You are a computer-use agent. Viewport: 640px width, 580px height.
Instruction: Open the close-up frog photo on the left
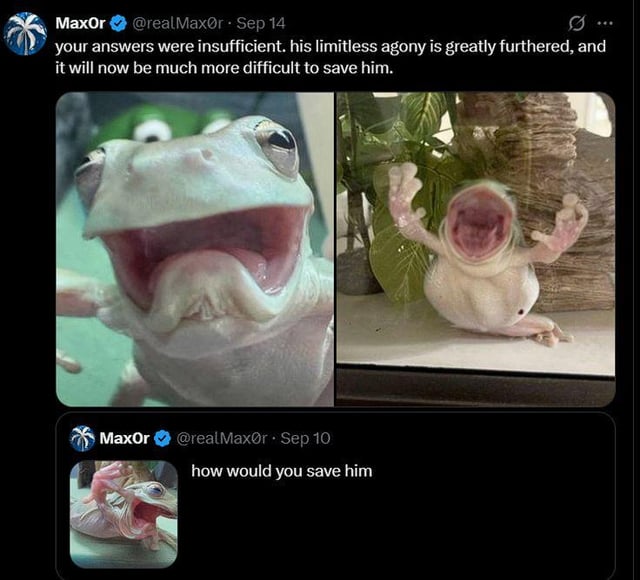(x=195, y=249)
